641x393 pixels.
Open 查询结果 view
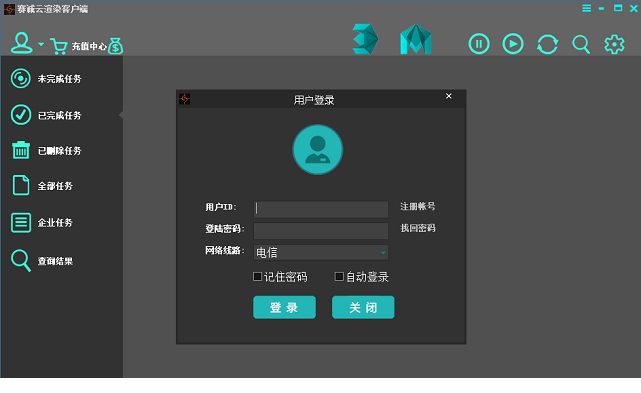tap(55, 261)
